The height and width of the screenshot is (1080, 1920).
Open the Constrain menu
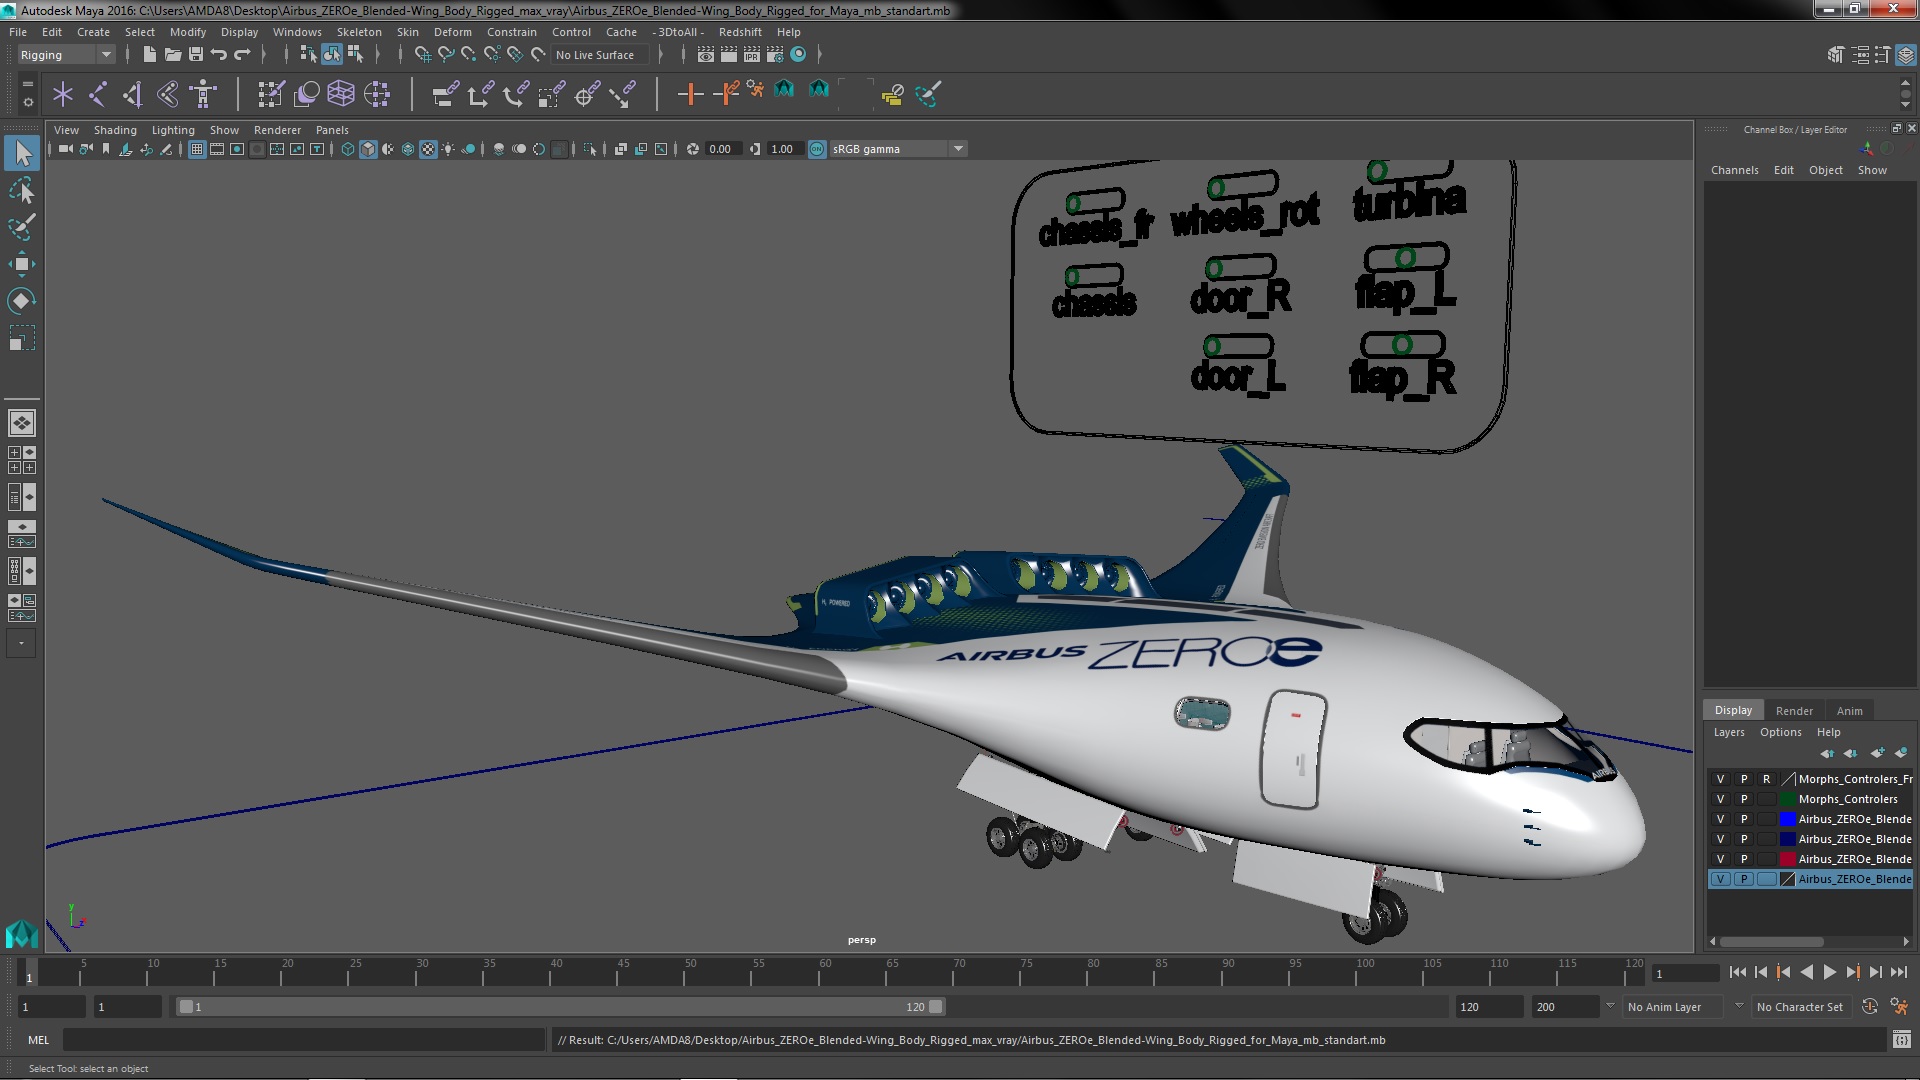(511, 32)
